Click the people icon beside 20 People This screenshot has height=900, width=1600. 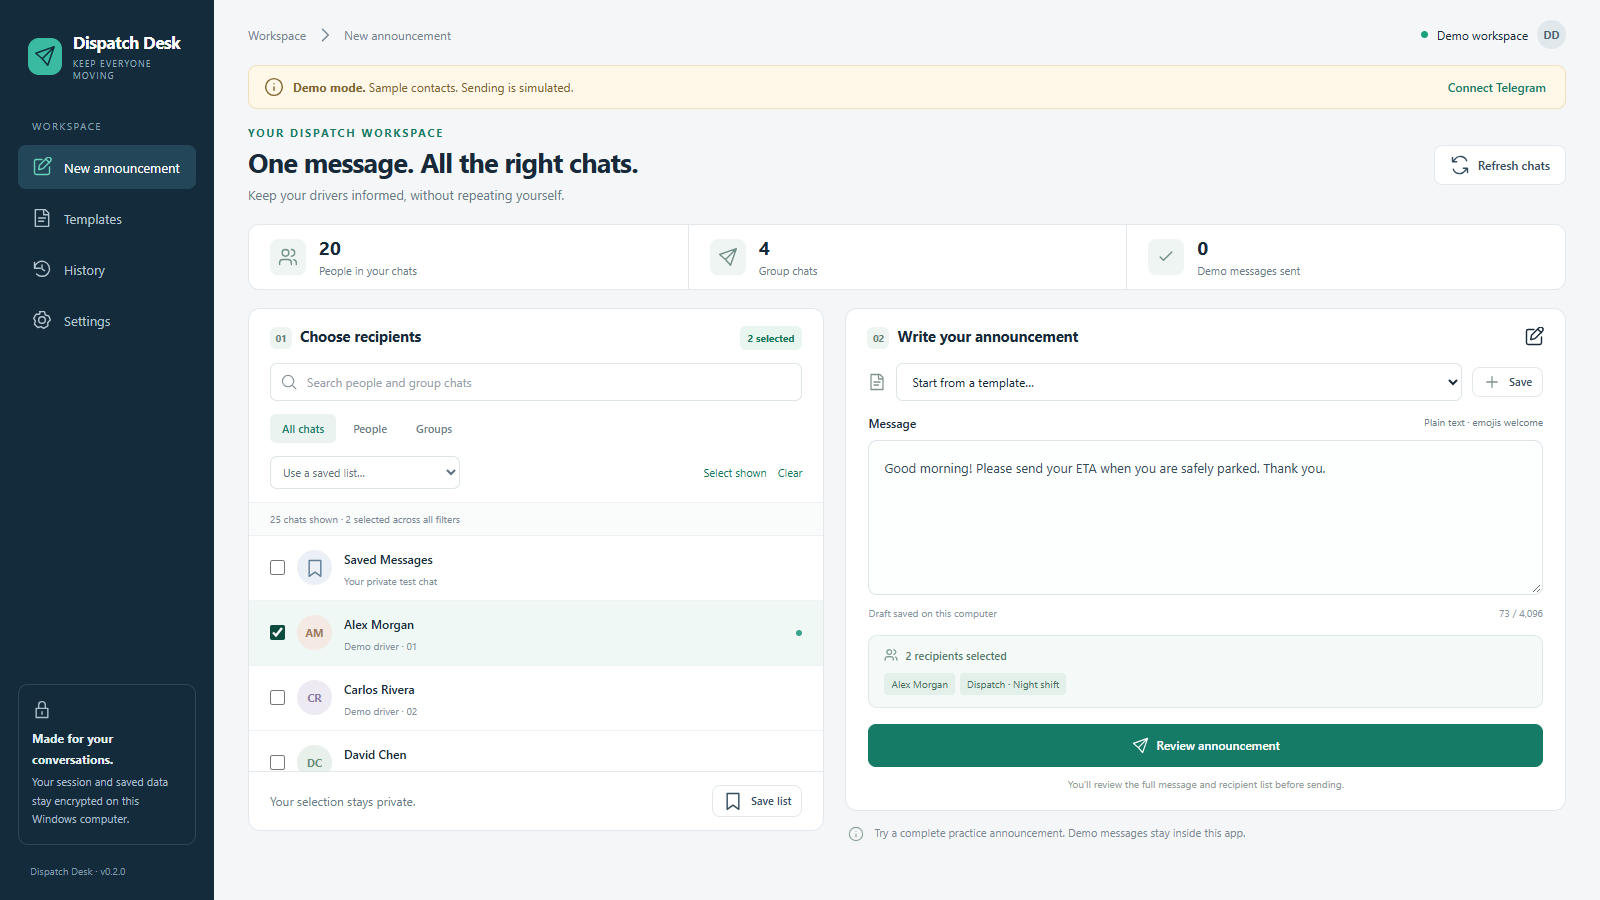click(288, 257)
